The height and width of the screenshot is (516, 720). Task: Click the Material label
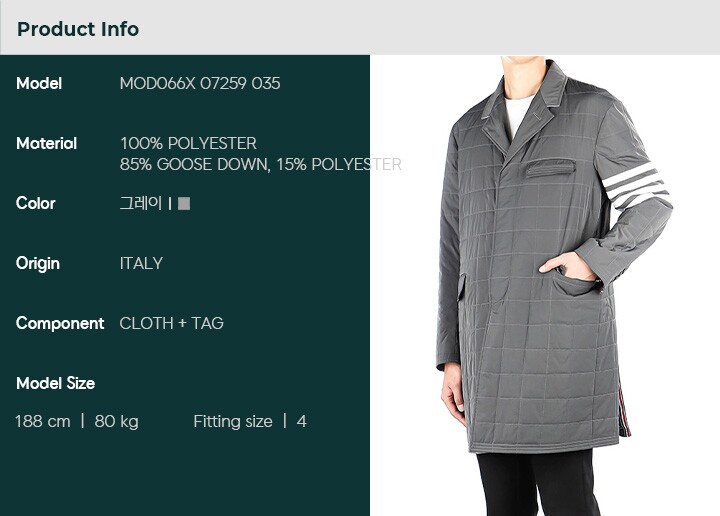pyautogui.click(x=46, y=143)
